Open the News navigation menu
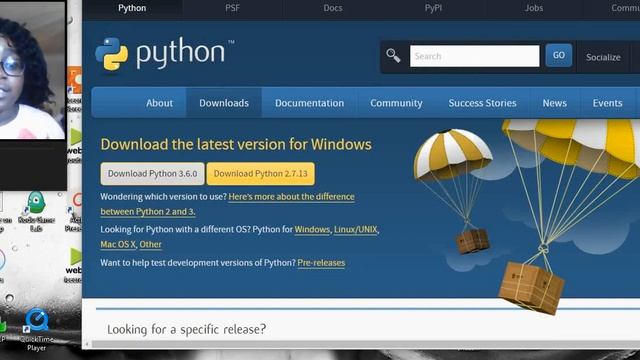The width and height of the screenshot is (640, 360). coord(554,103)
